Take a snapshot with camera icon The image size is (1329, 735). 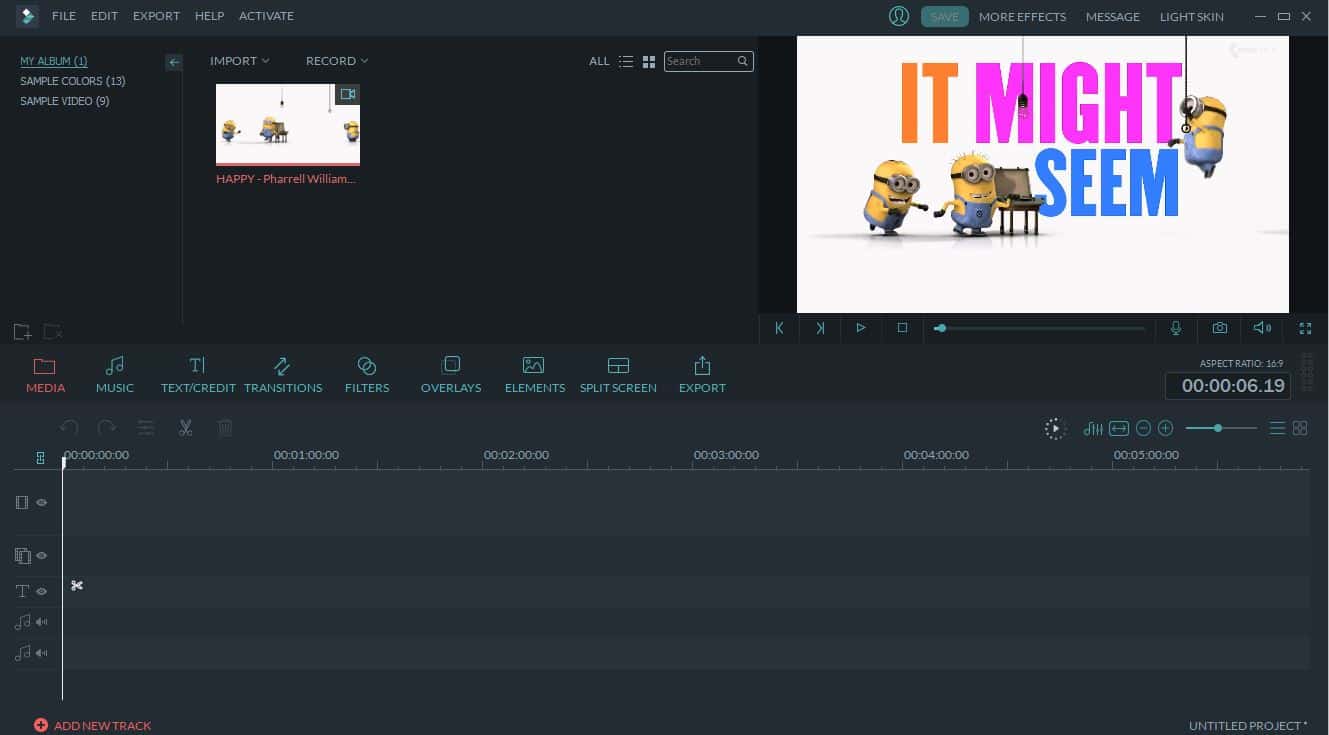tap(1220, 328)
